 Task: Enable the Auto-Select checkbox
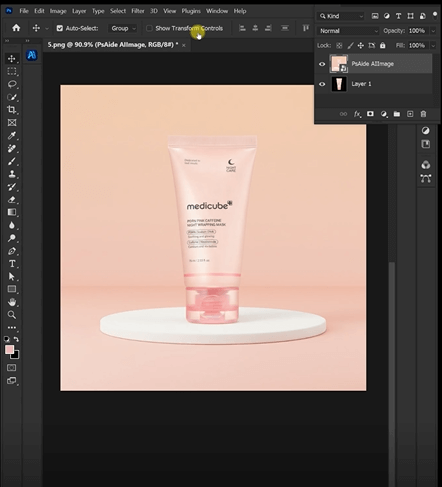point(60,28)
